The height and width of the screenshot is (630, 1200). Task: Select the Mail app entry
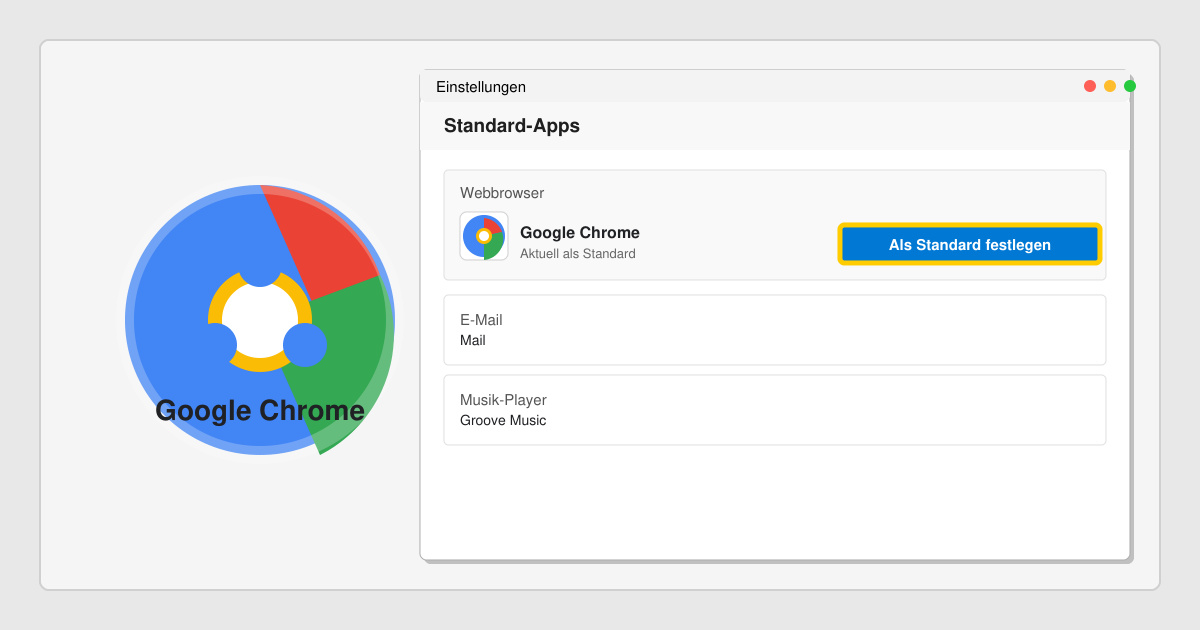pos(473,340)
